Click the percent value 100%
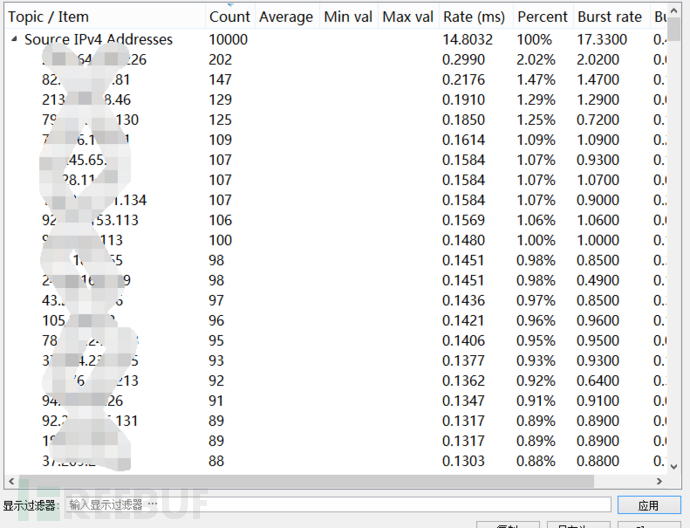The height and width of the screenshot is (528, 690). (x=534, y=40)
